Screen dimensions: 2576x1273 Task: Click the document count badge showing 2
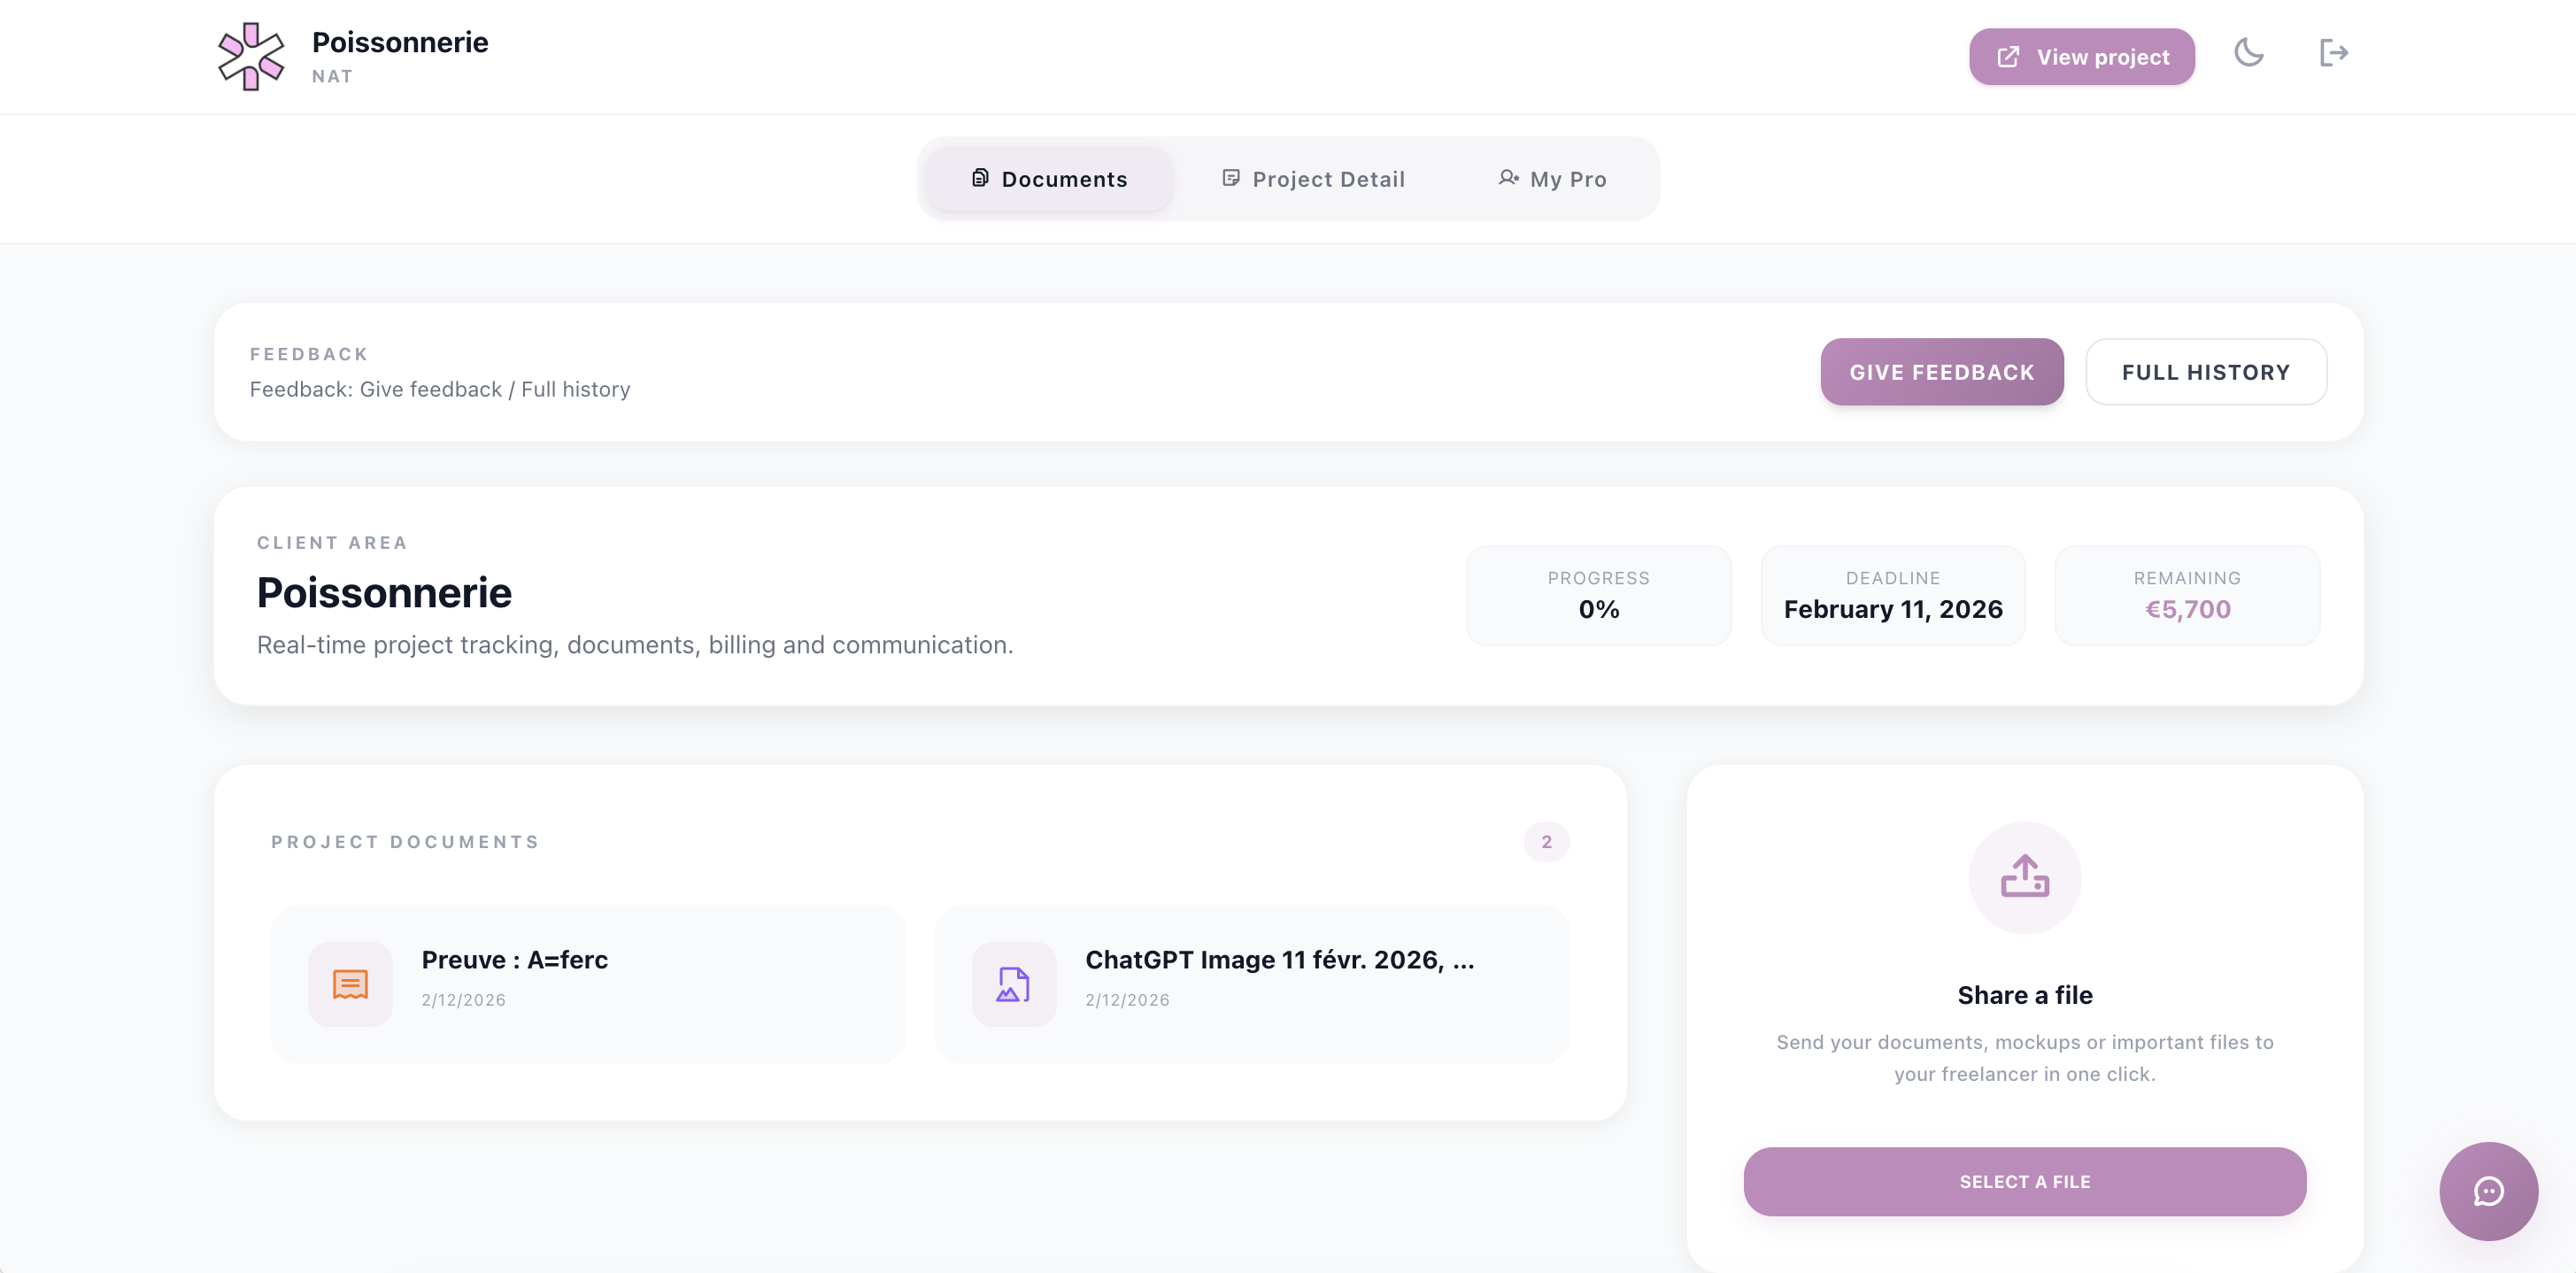1546,841
